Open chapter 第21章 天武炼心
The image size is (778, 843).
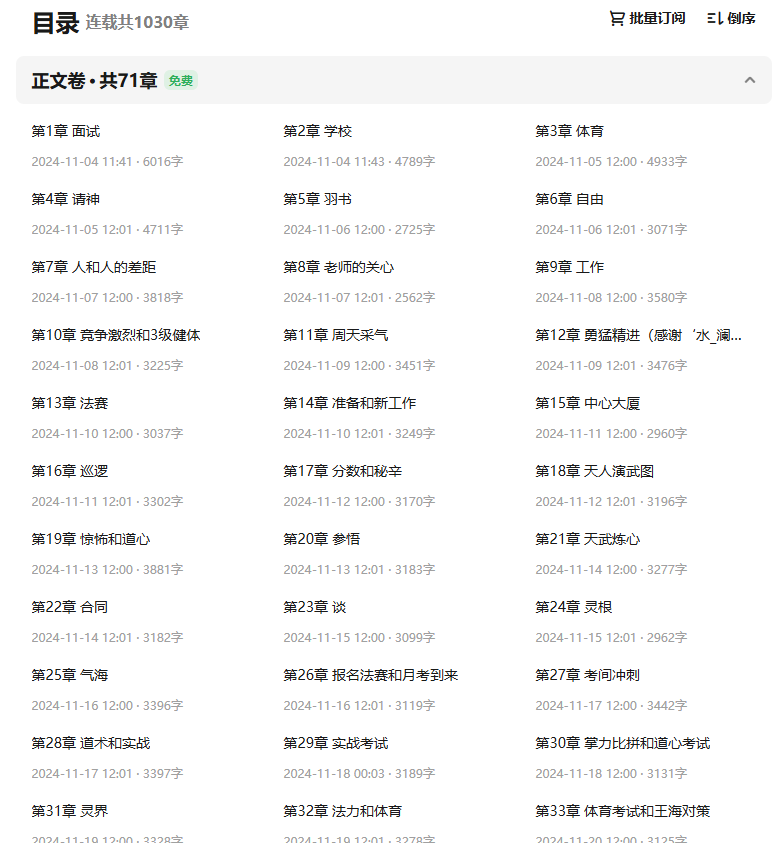[x=588, y=539]
